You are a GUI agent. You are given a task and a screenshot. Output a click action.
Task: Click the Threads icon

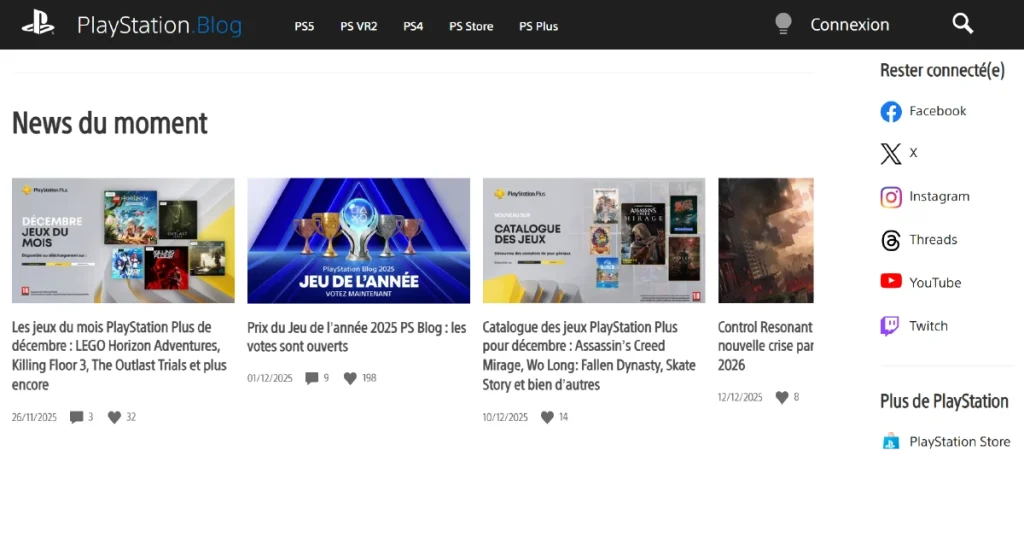891,240
